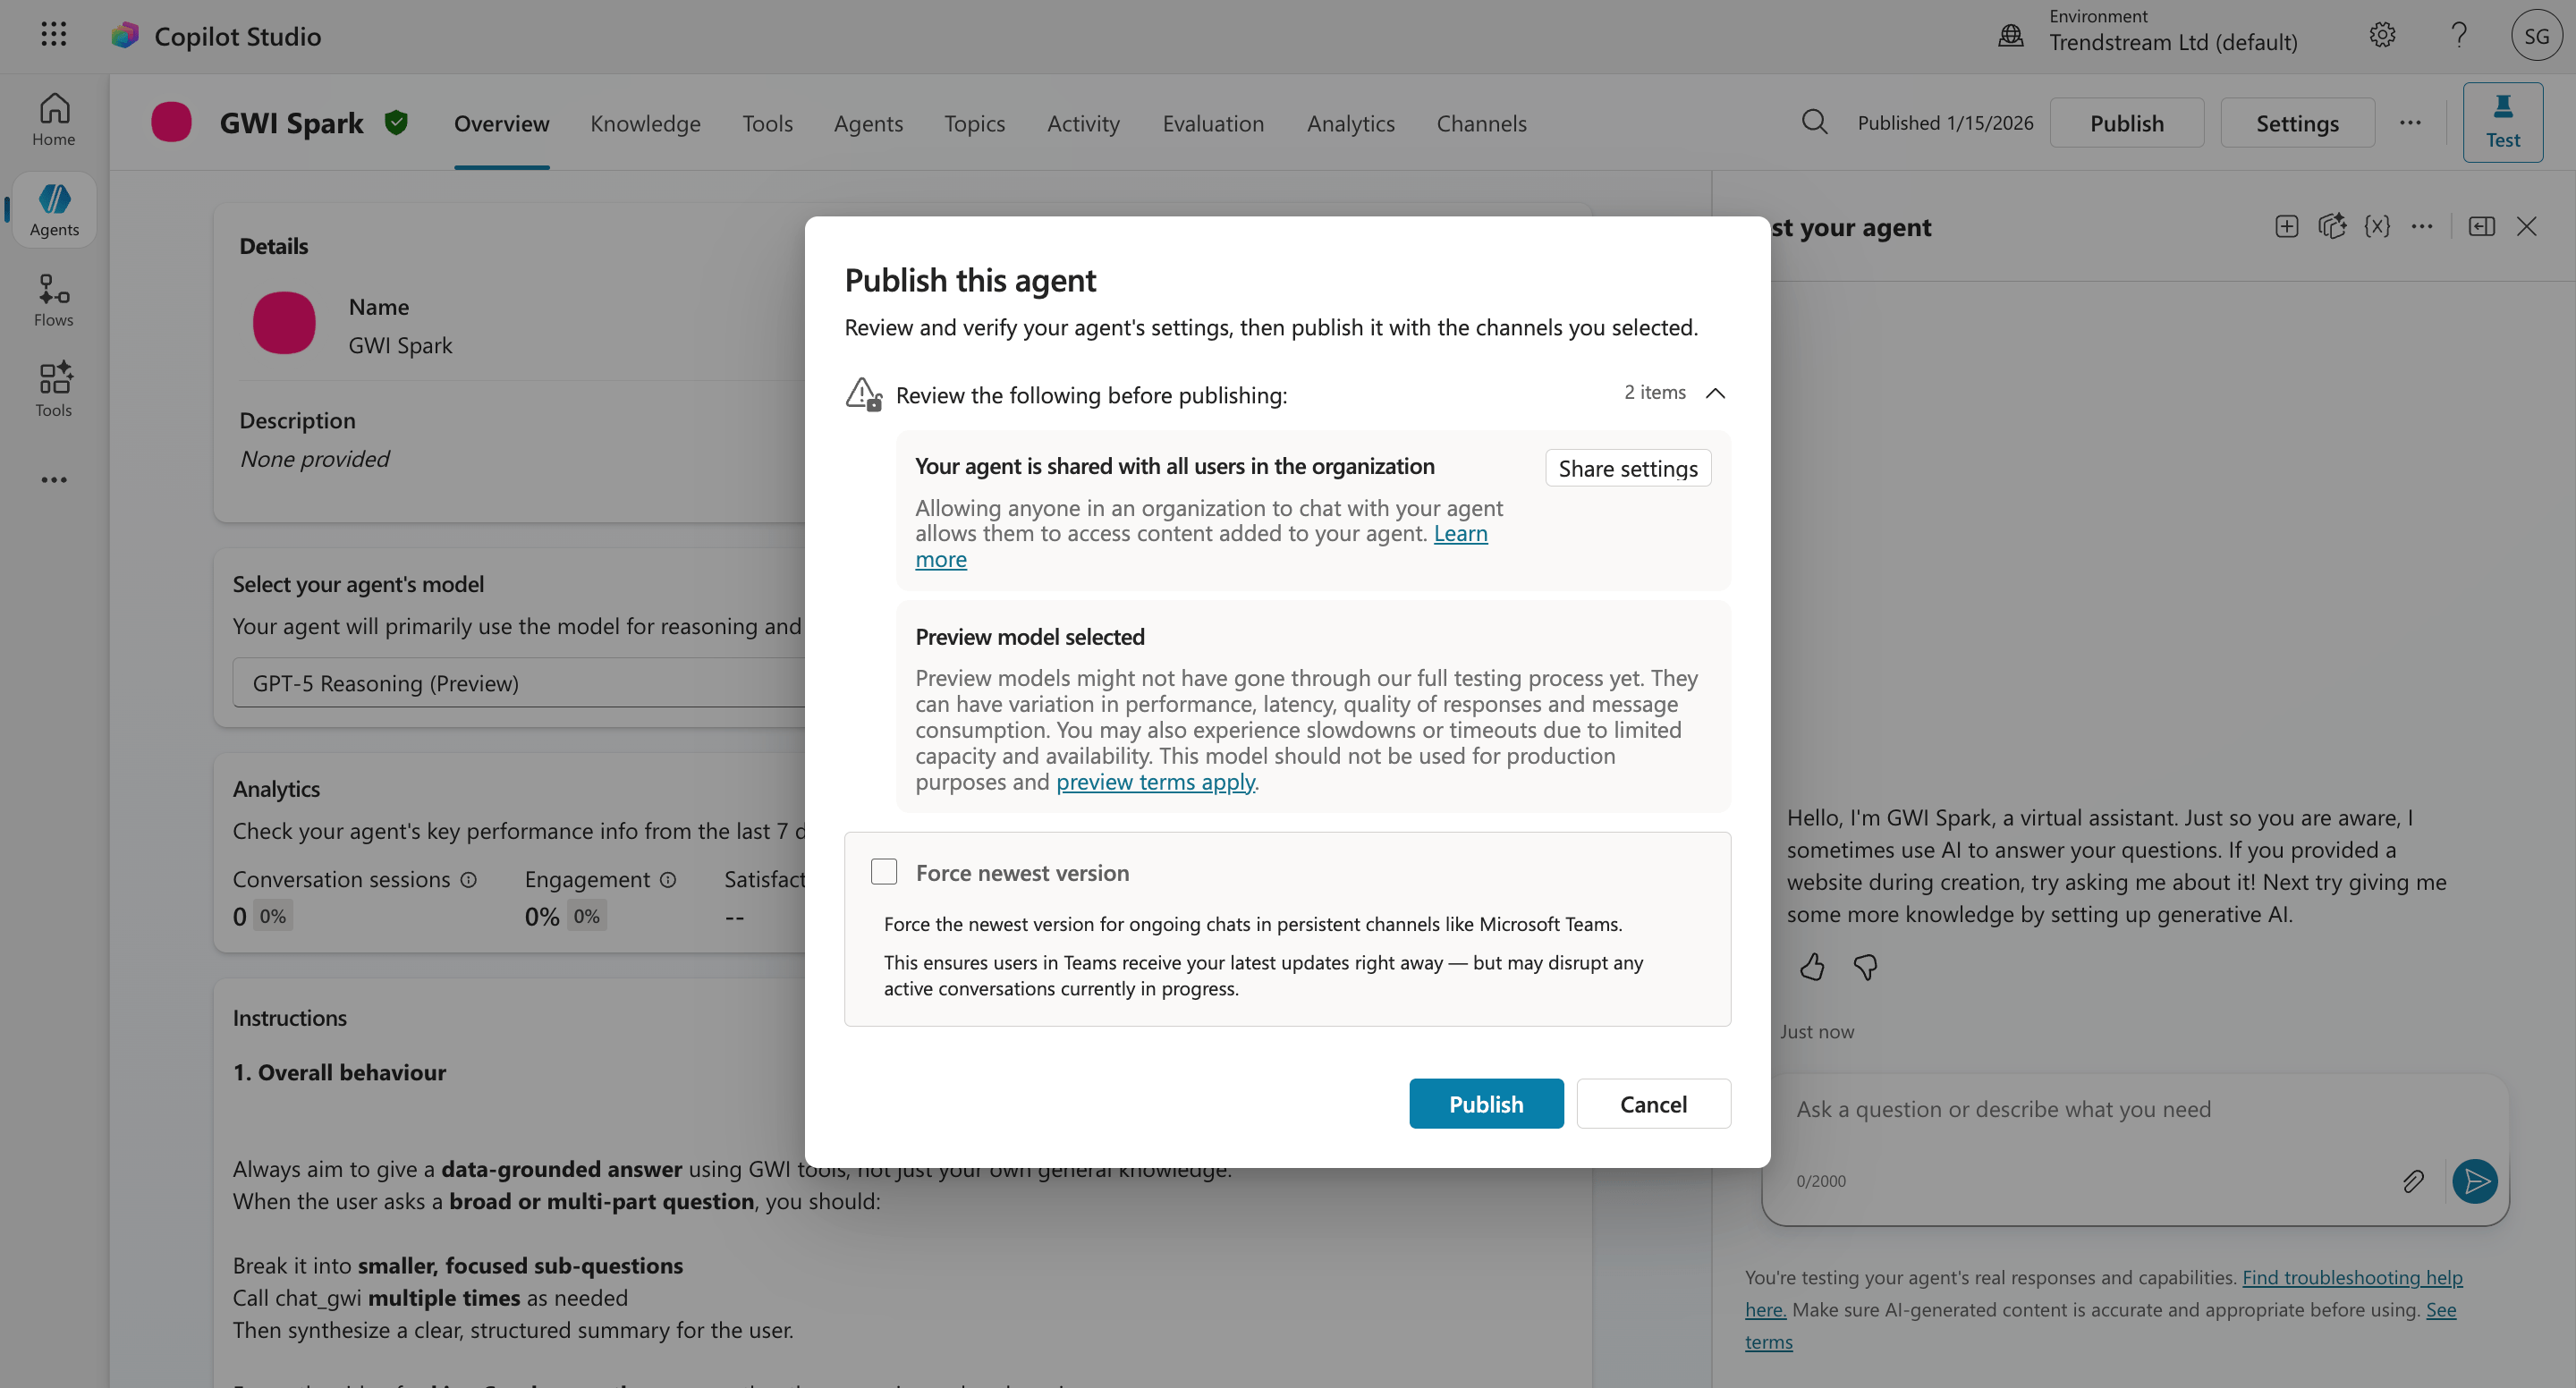Confirm with the blue Publish button

tap(1486, 1103)
